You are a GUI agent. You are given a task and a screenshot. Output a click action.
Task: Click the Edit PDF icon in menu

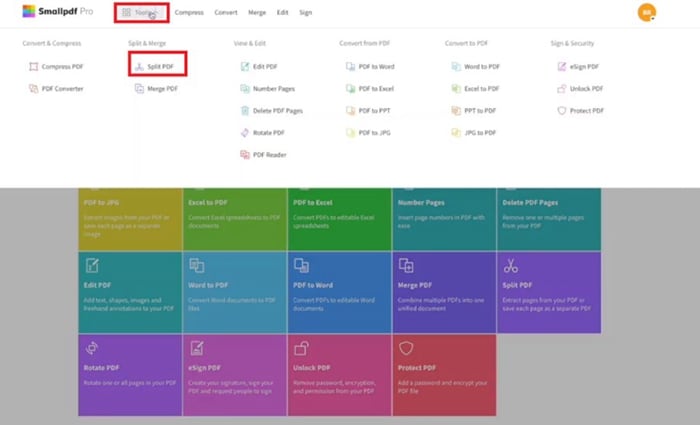244,67
